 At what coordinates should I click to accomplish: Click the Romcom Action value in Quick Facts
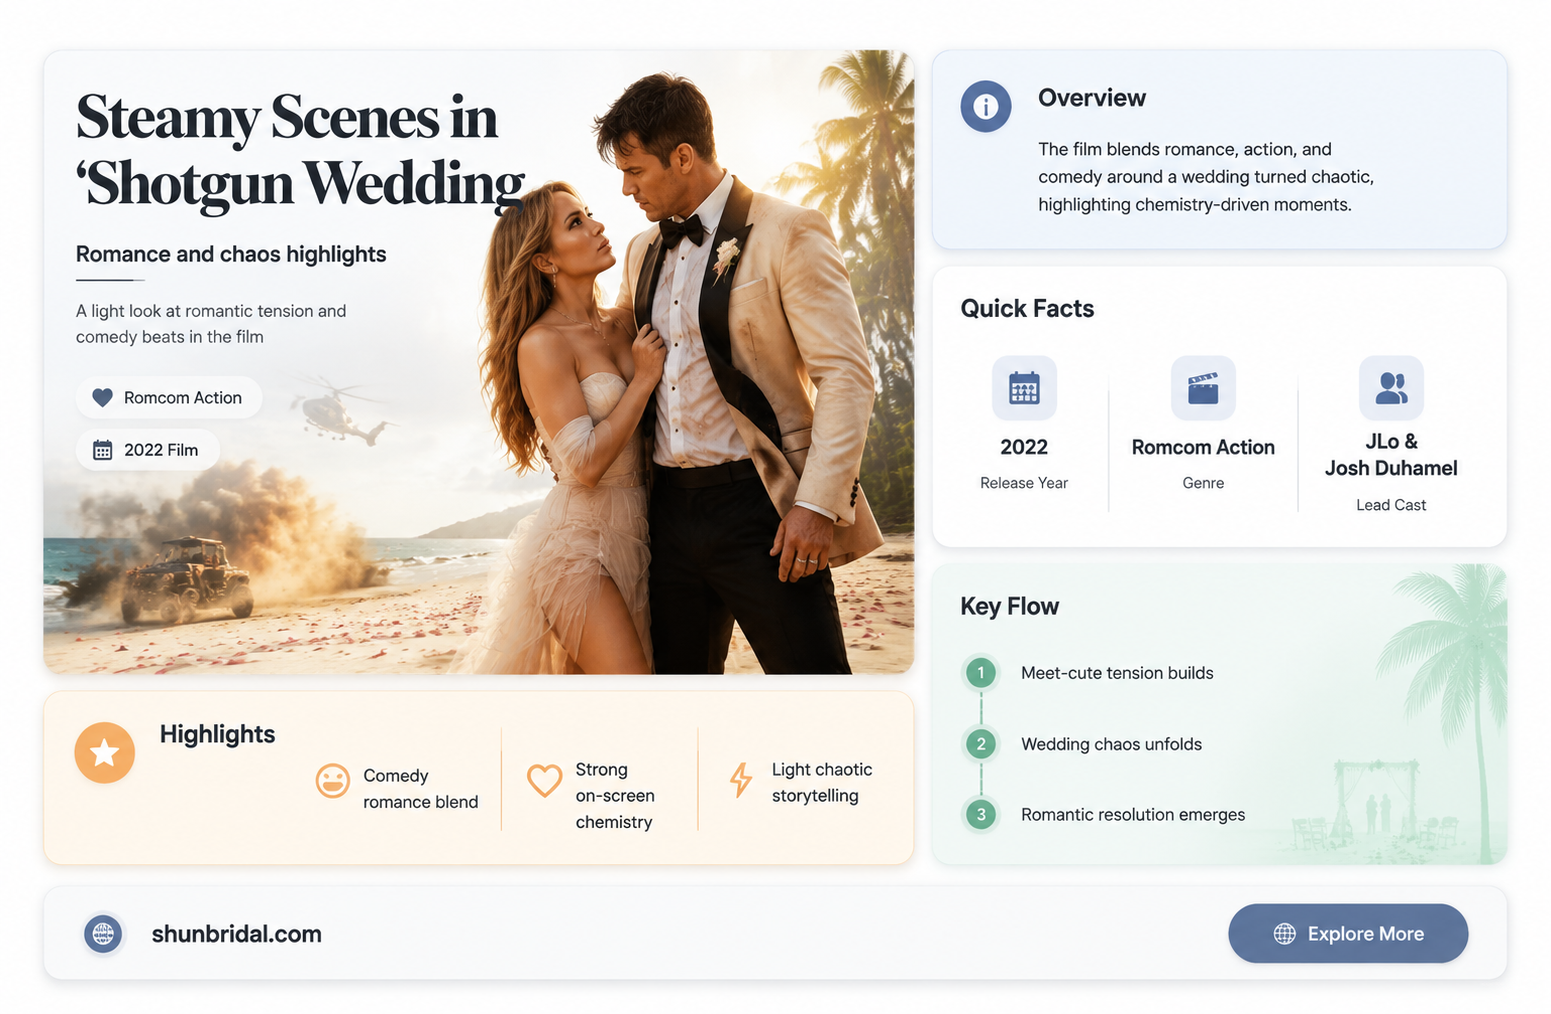click(x=1203, y=447)
